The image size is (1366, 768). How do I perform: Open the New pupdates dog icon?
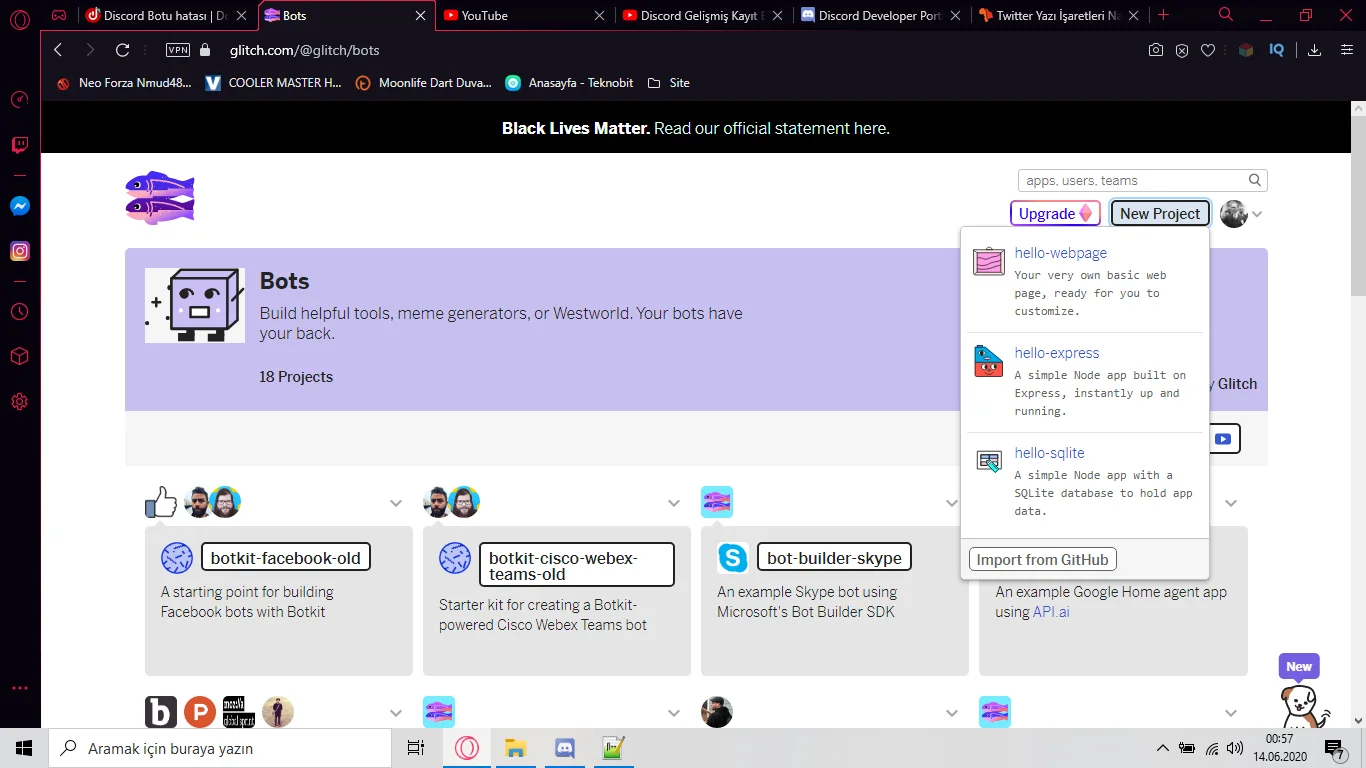pos(1305,705)
